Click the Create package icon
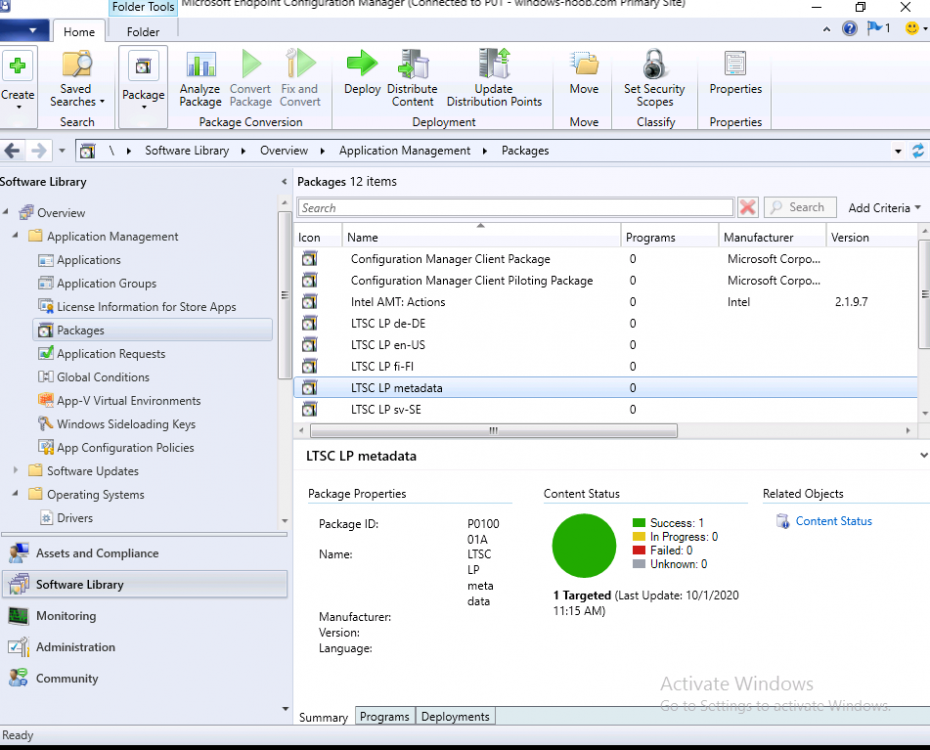The height and width of the screenshot is (750, 930). coord(18,65)
